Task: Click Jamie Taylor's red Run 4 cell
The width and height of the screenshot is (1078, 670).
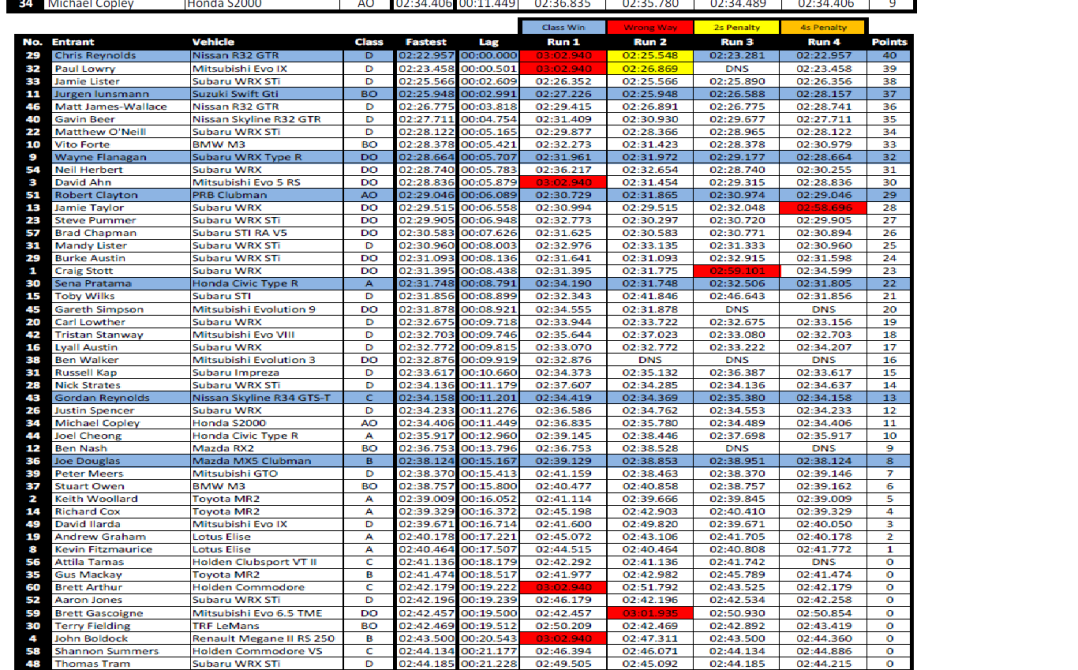Action: [823, 207]
